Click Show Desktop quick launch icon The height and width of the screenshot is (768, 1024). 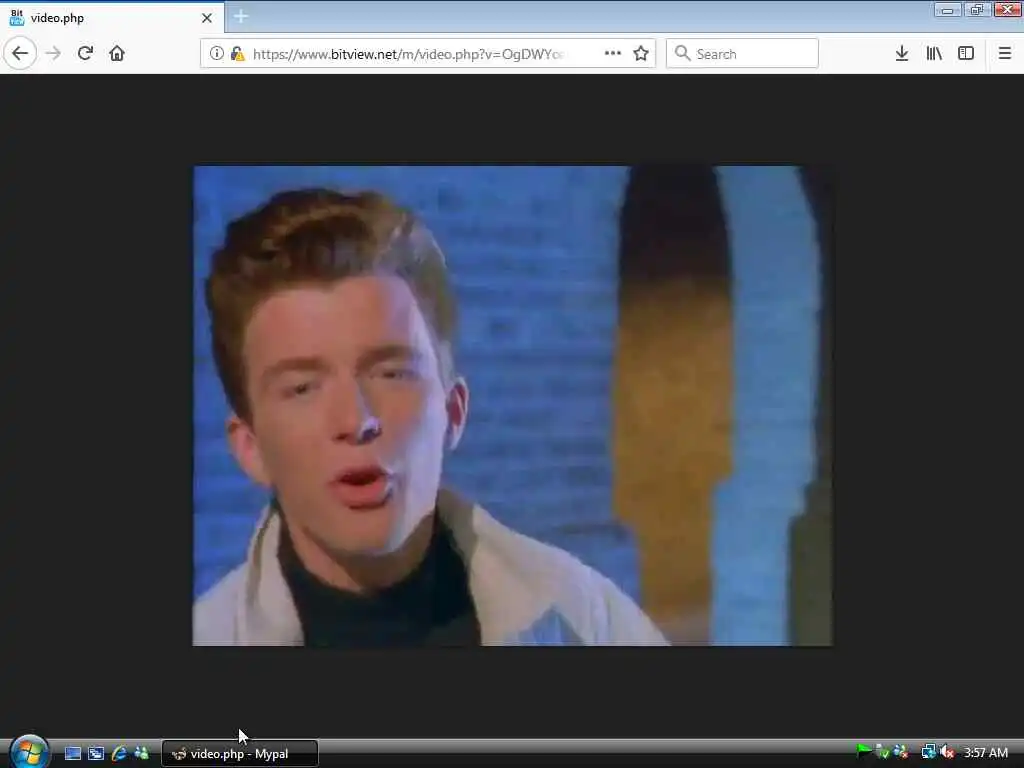click(x=73, y=754)
